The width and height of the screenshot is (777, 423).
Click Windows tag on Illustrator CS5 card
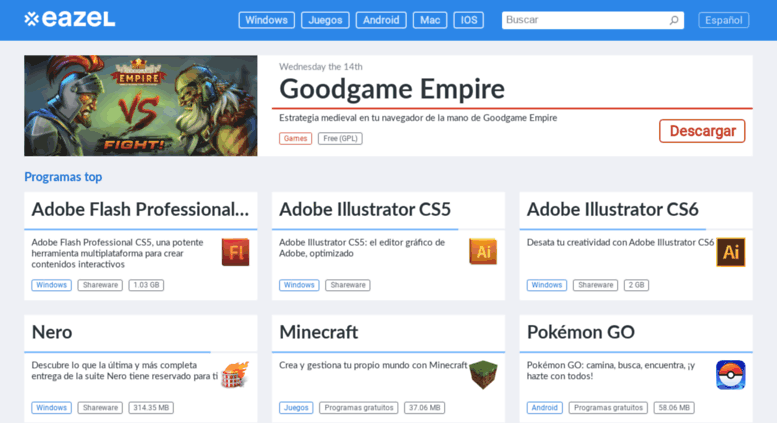coord(299,285)
